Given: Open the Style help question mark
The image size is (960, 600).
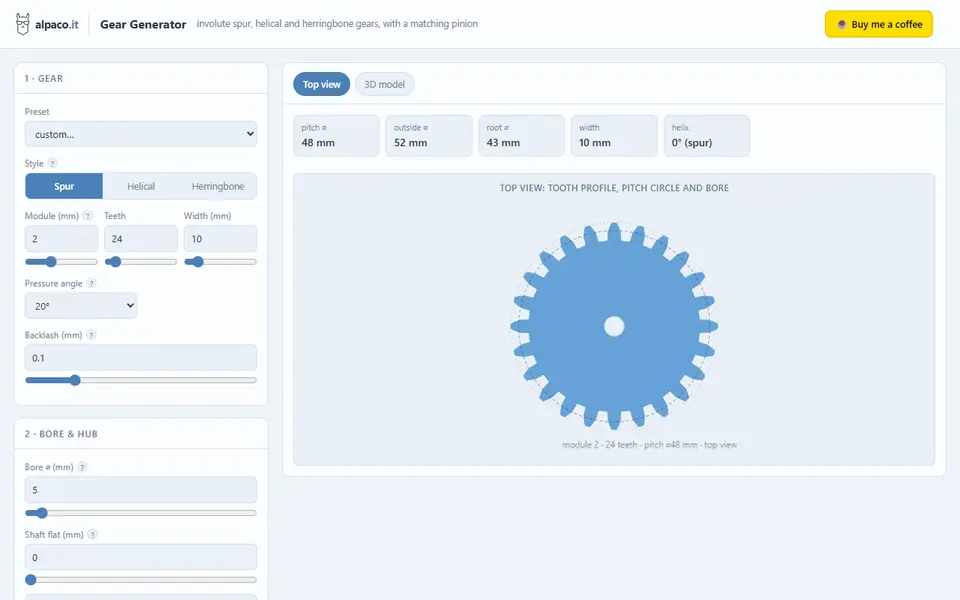Looking at the screenshot, I should point(53,163).
